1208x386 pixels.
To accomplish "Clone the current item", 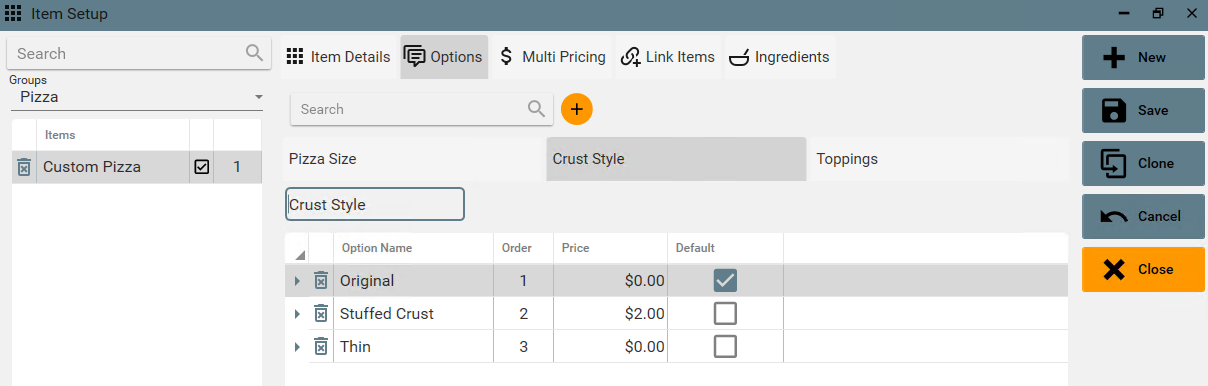I will coord(1143,163).
